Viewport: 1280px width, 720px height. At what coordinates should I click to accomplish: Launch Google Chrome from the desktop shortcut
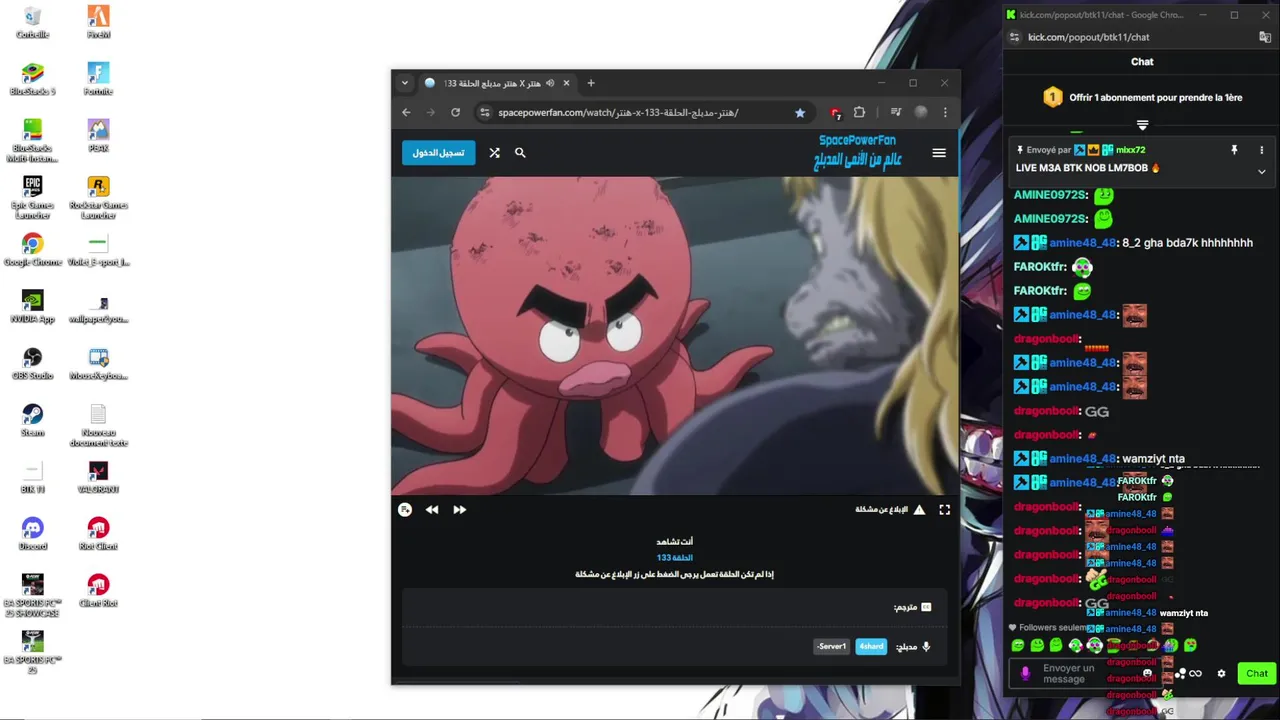click(x=33, y=250)
